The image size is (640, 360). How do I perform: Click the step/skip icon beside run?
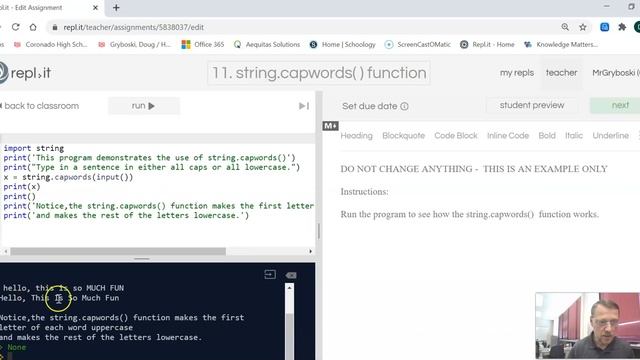(304, 106)
